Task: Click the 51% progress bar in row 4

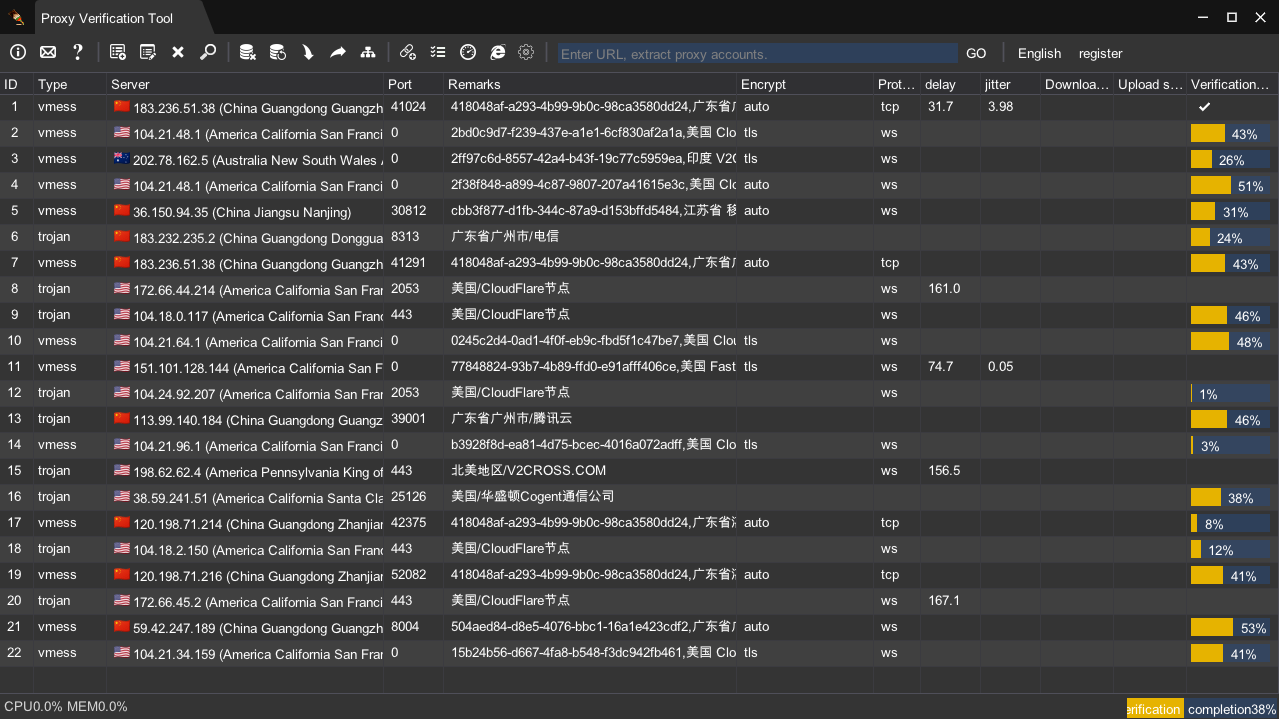Action: coord(1230,185)
